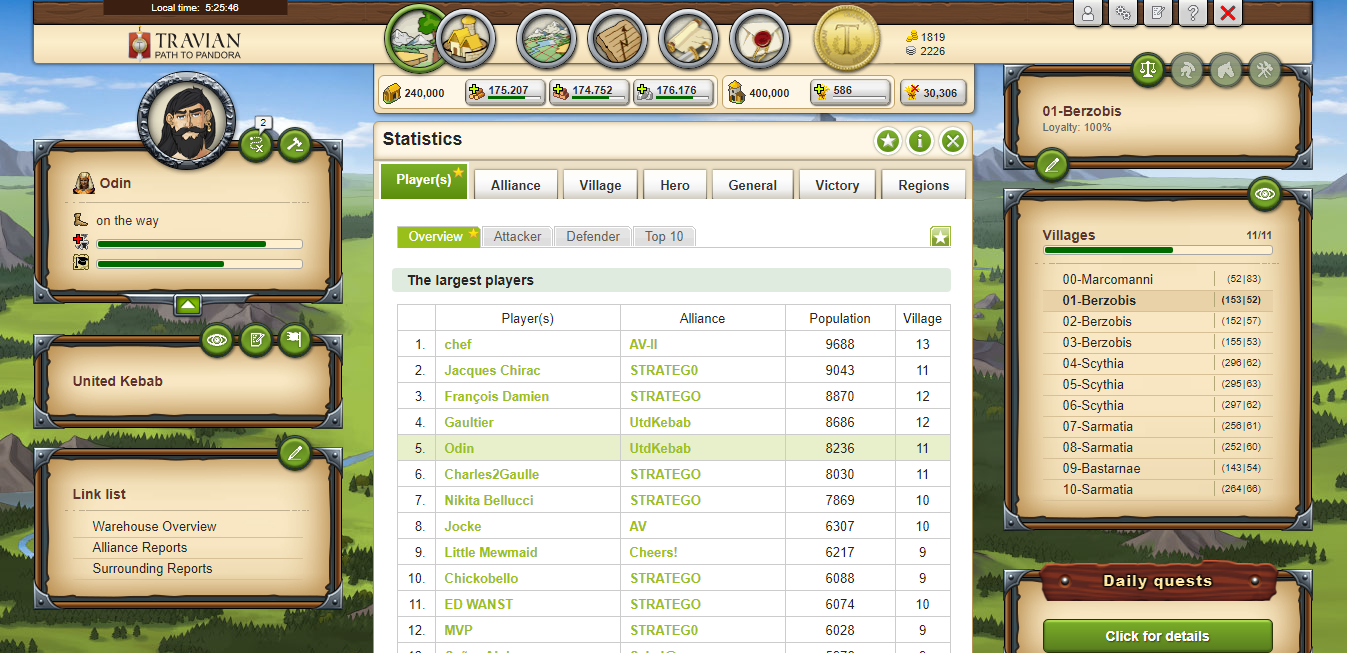
Task: Switch to the Victory statistics tab
Action: pos(837,185)
